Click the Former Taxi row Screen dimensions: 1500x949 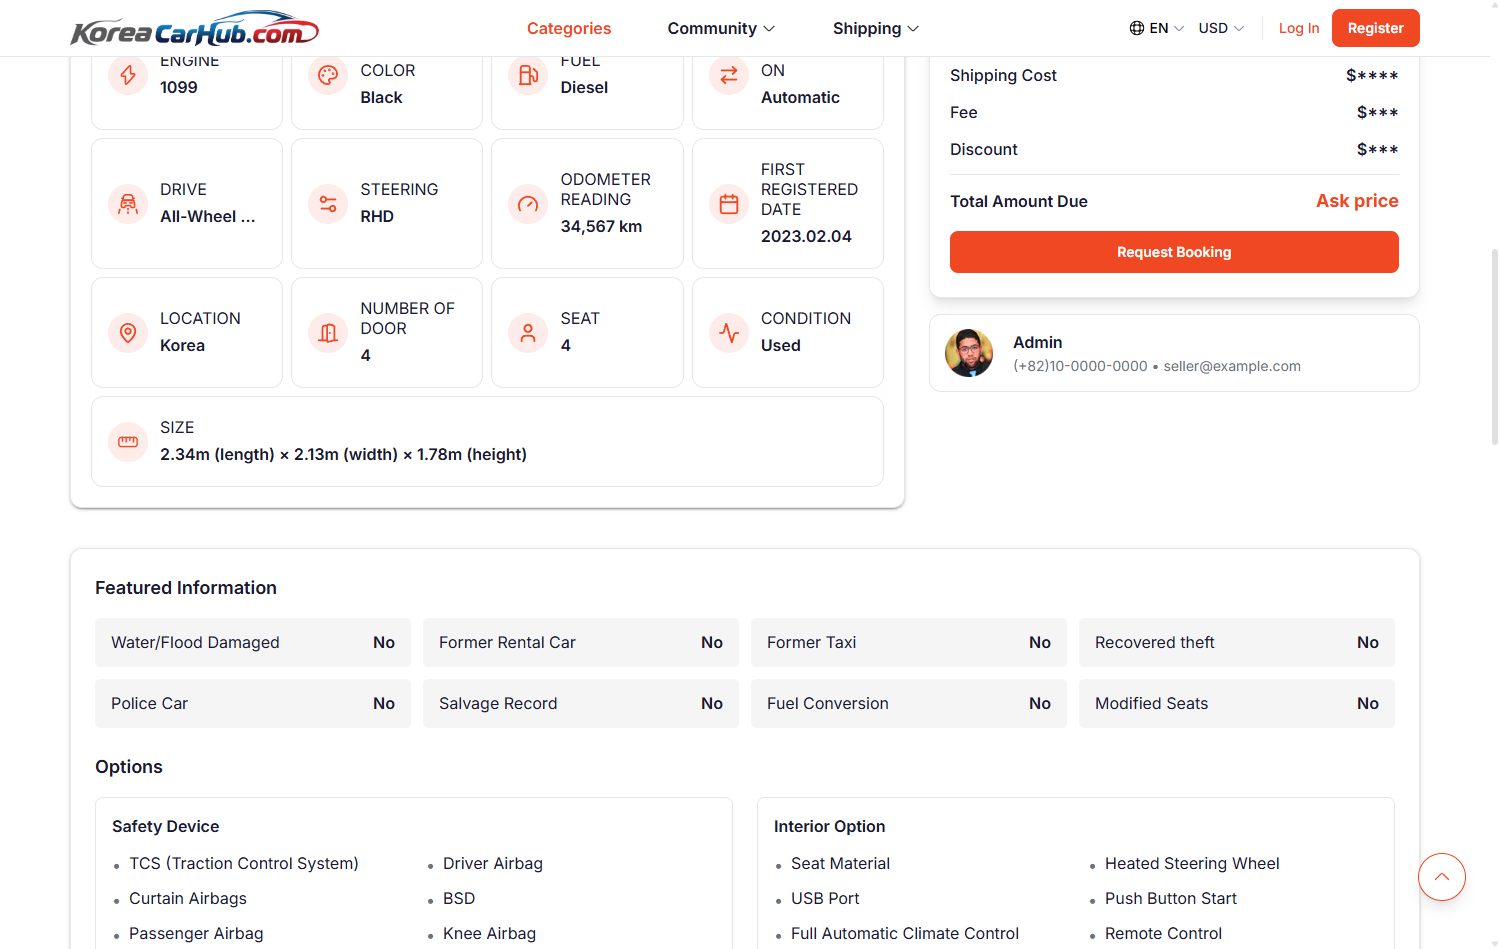click(909, 643)
